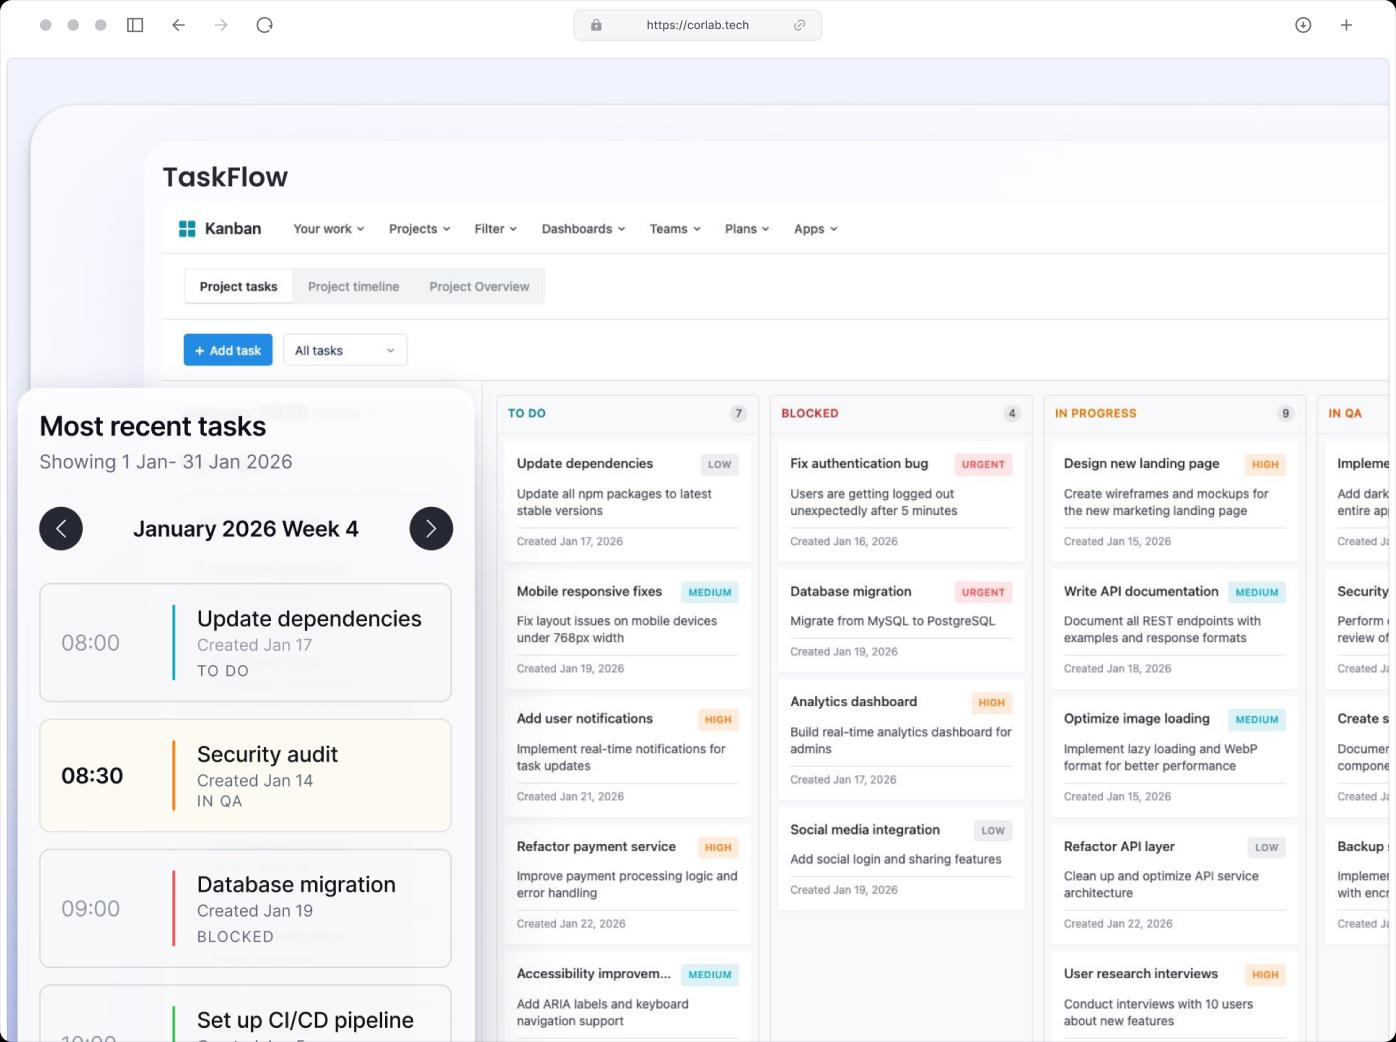Open the Refactor payment service card

(x=627, y=885)
